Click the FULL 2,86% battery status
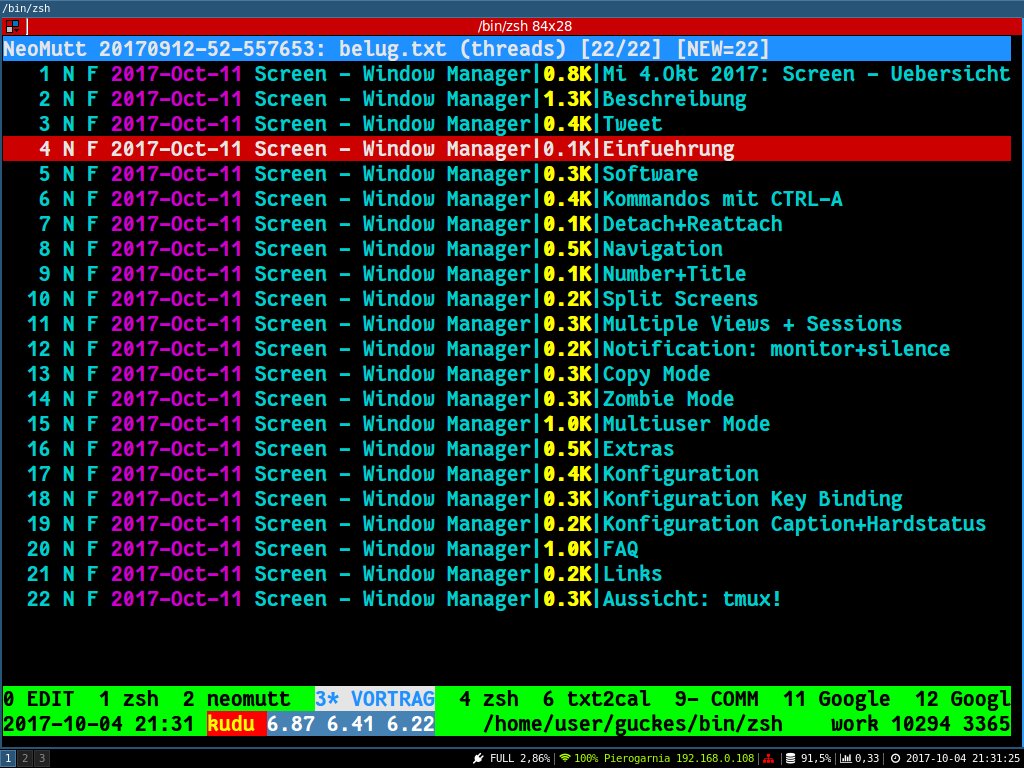This screenshot has height=768, width=1024. [x=520, y=759]
